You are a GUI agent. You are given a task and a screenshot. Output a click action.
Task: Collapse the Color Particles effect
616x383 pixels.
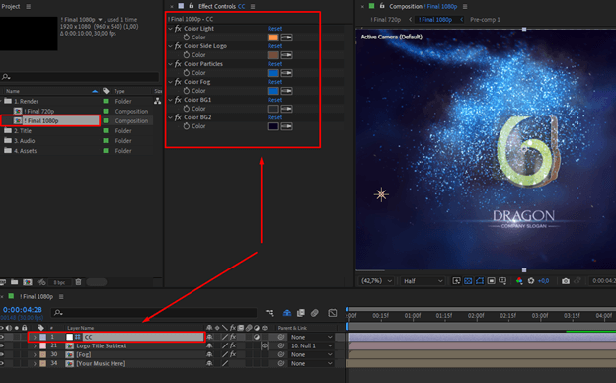tap(170, 64)
